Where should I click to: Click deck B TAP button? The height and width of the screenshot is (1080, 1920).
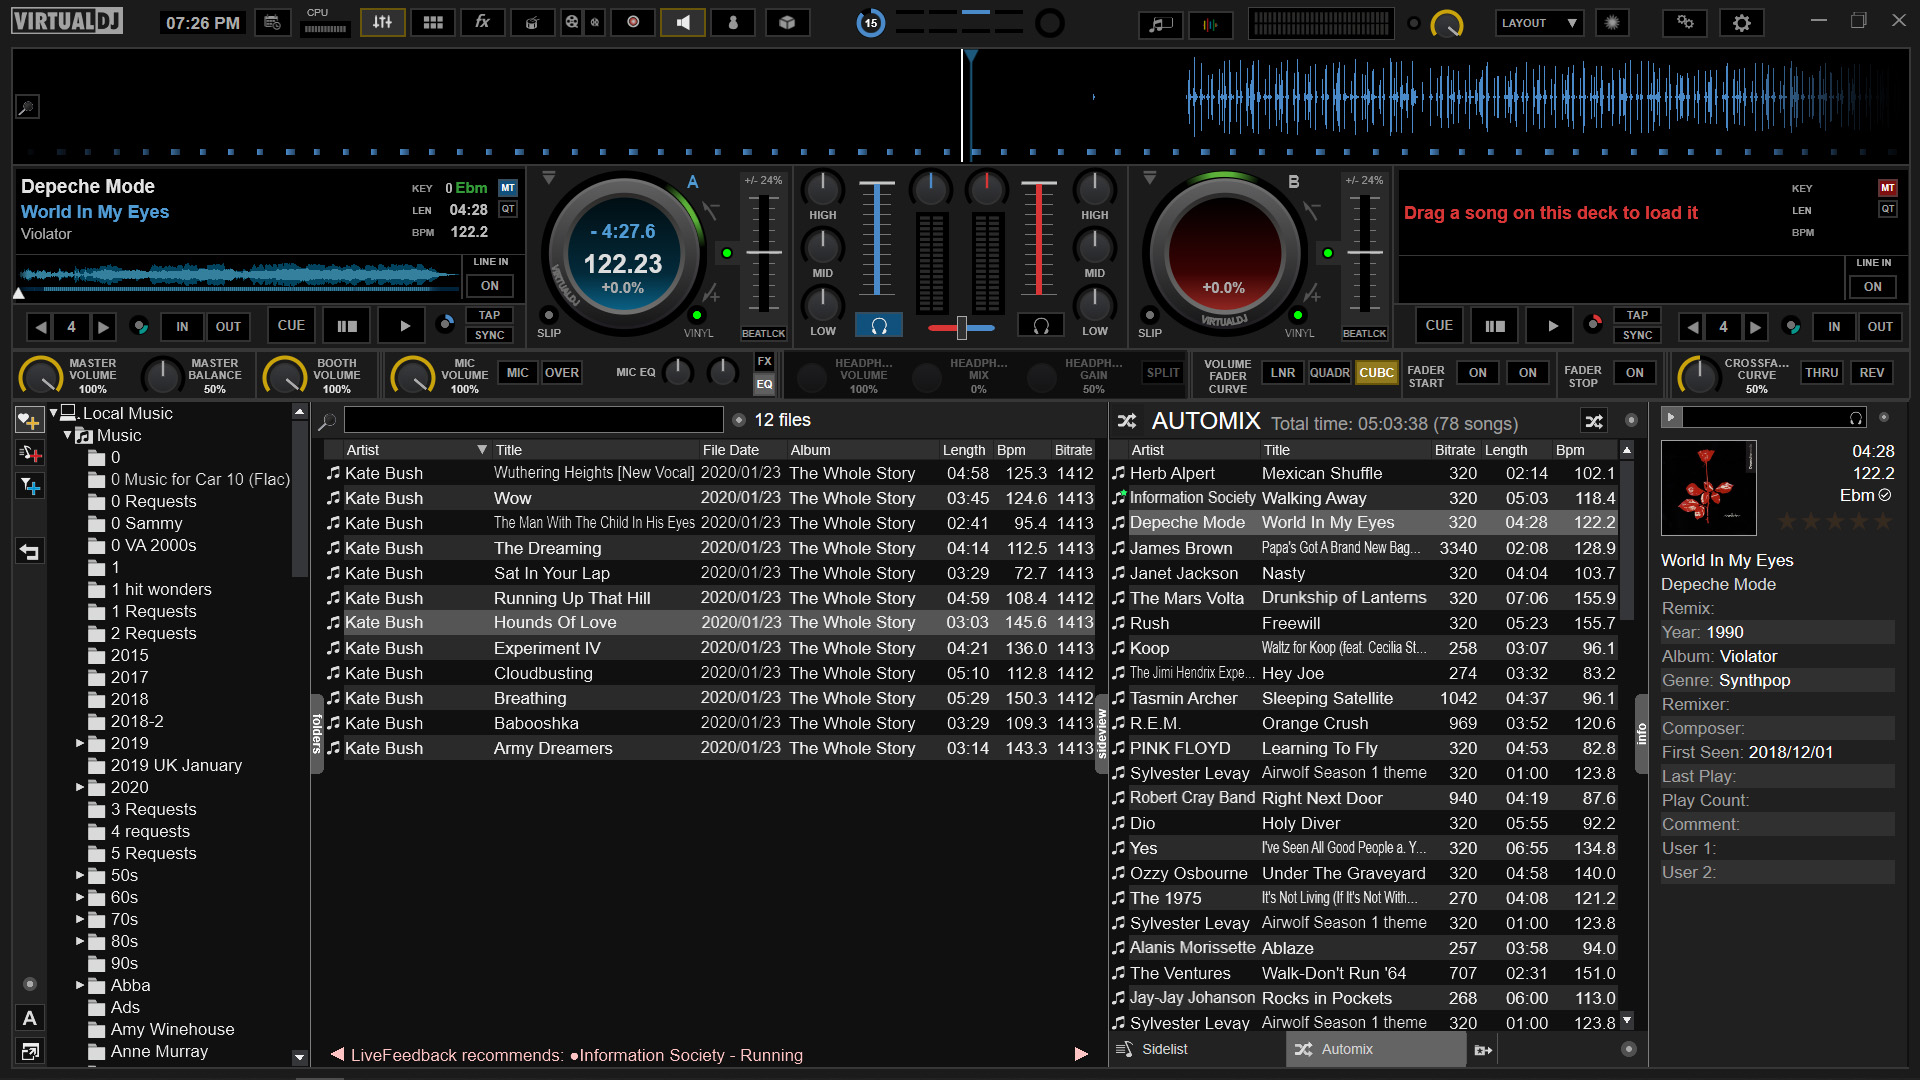point(1637,315)
